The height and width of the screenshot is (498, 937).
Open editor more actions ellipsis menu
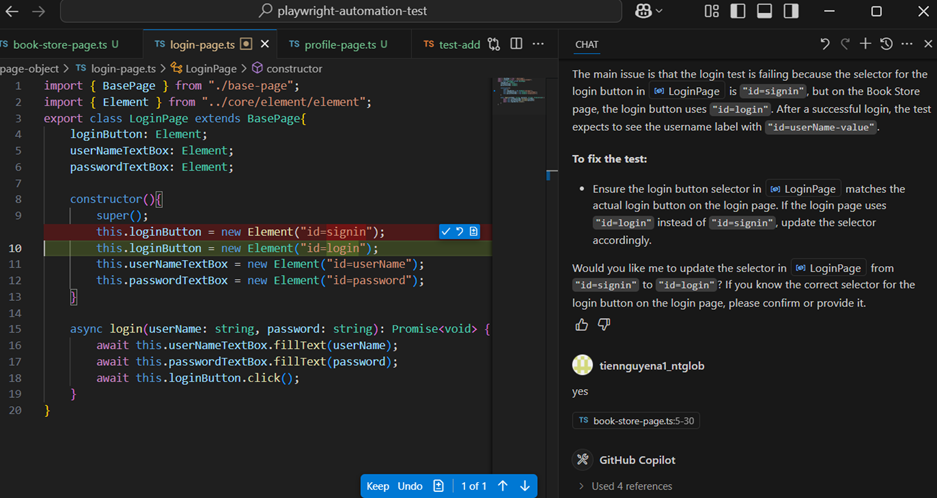pyautogui.click(x=538, y=44)
